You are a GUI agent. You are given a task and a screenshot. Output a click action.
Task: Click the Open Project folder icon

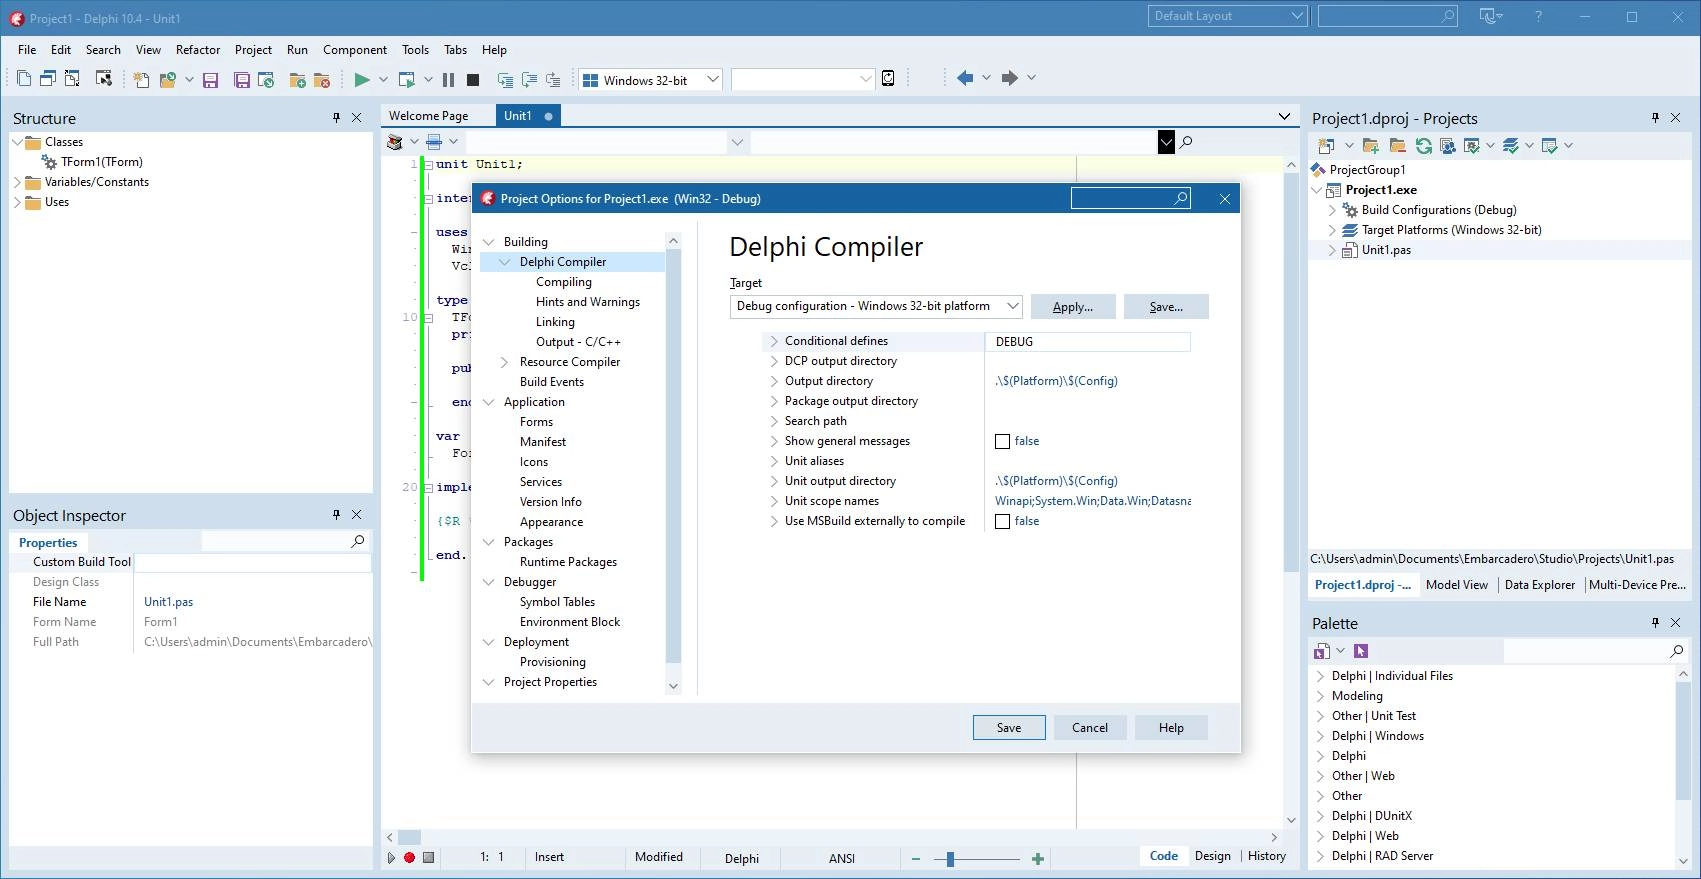(x=167, y=79)
